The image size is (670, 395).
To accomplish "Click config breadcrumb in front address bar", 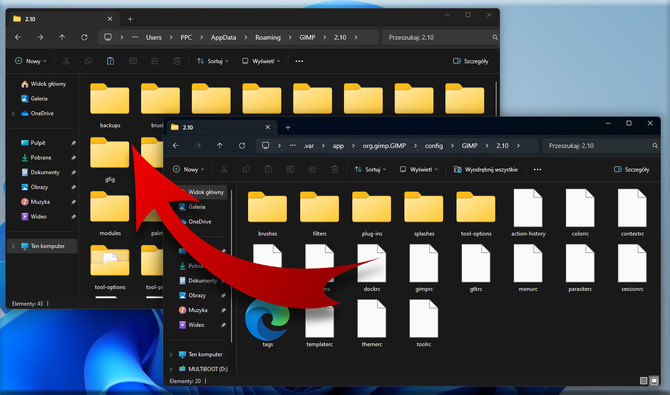I will point(434,146).
